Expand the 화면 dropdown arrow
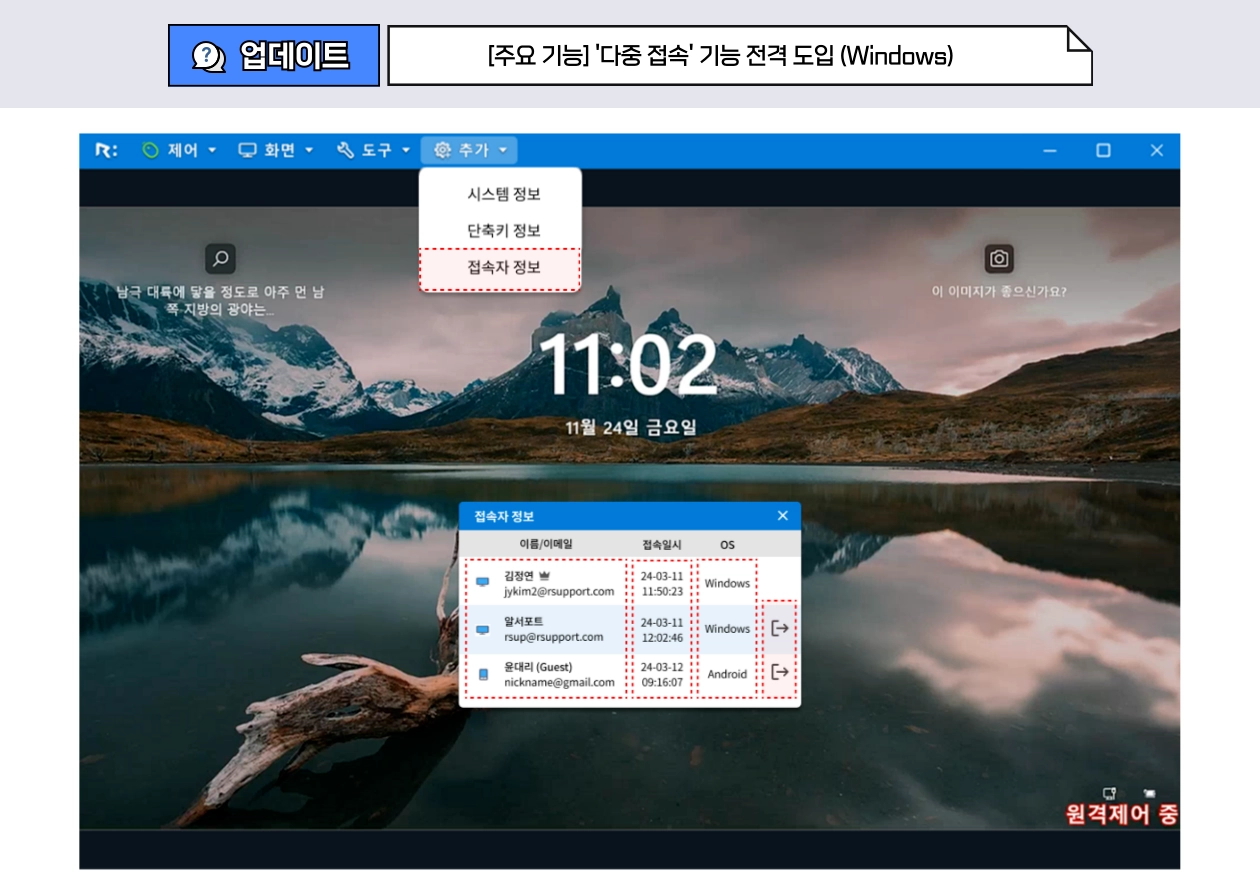 coord(309,151)
